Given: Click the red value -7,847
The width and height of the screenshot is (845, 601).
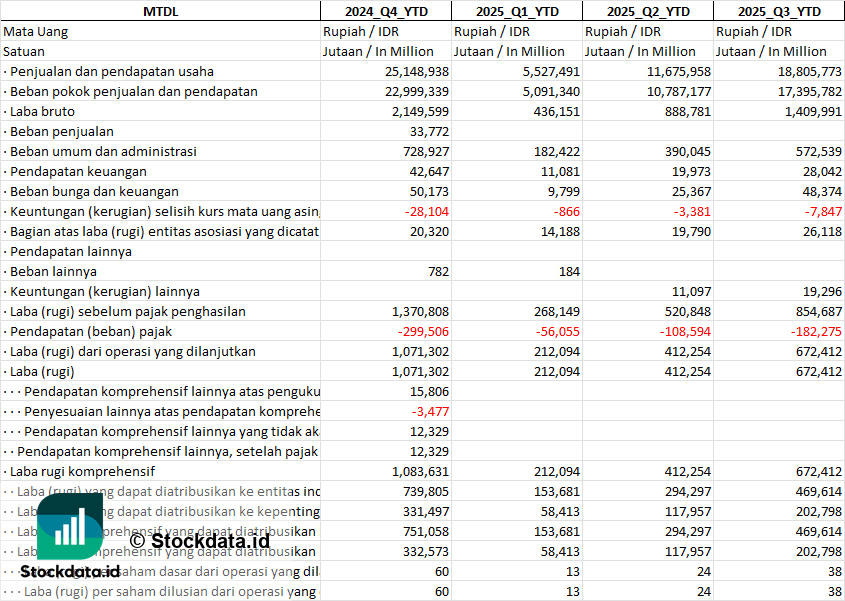Looking at the screenshot, I should click(x=823, y=211).
